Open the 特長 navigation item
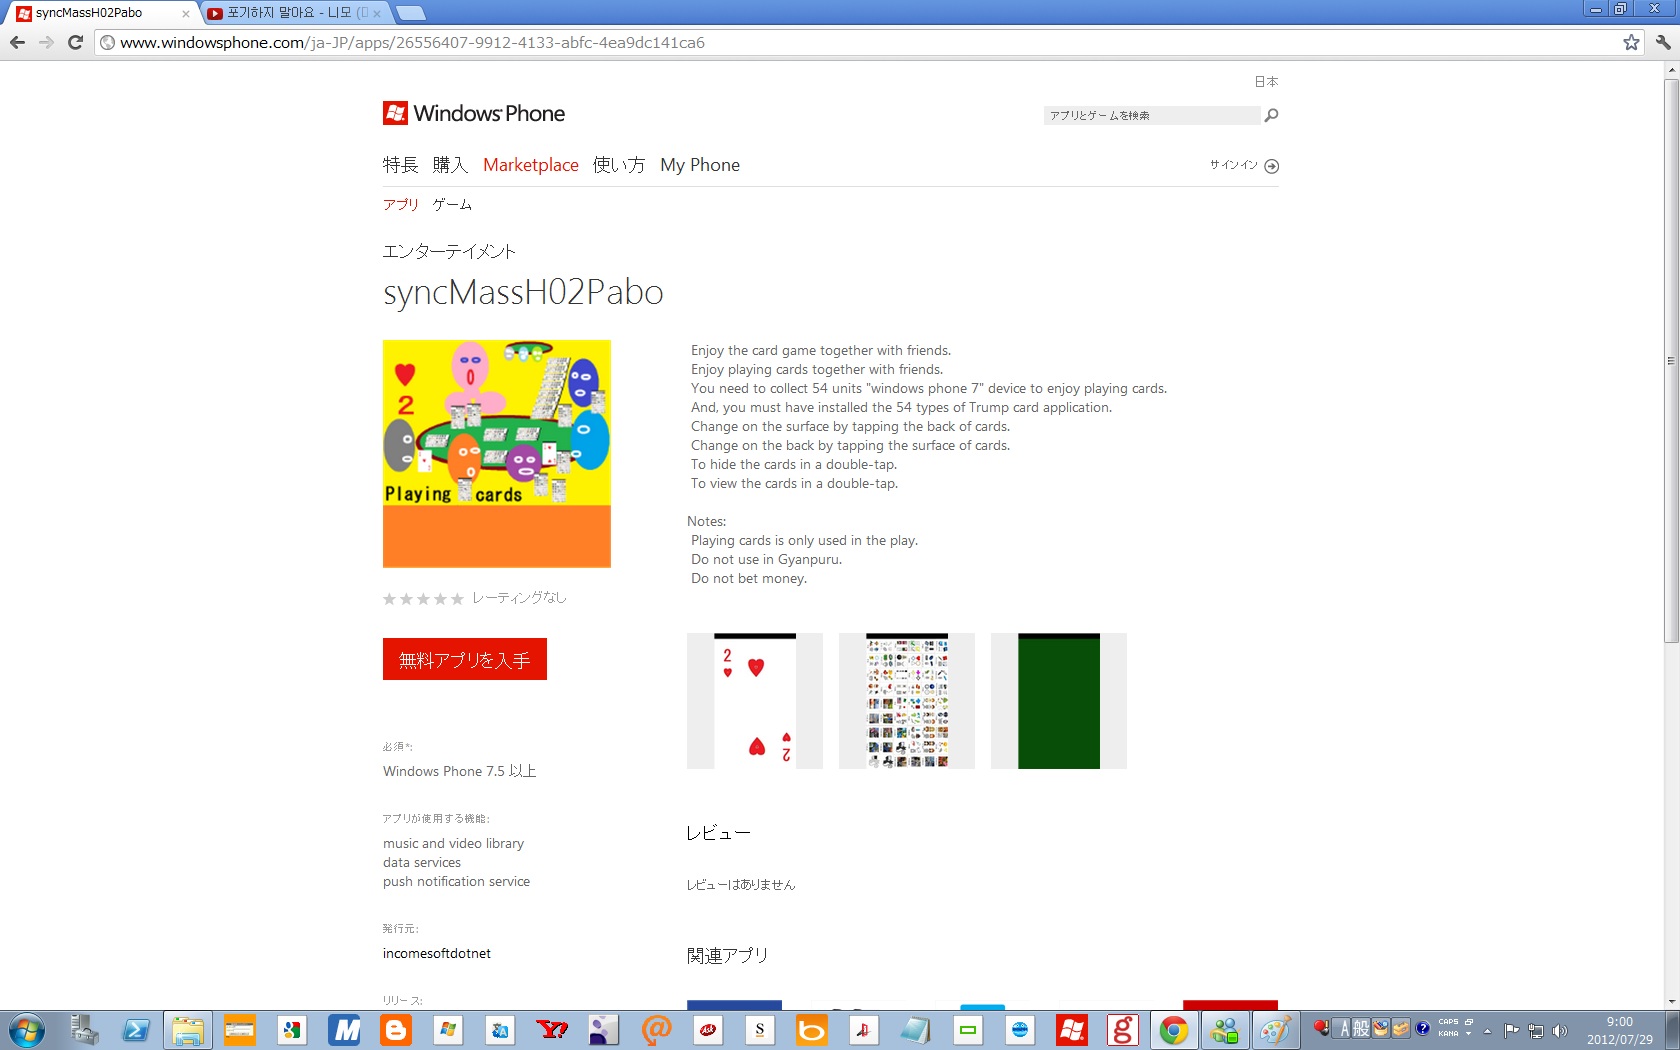 [x=400, y=165]
